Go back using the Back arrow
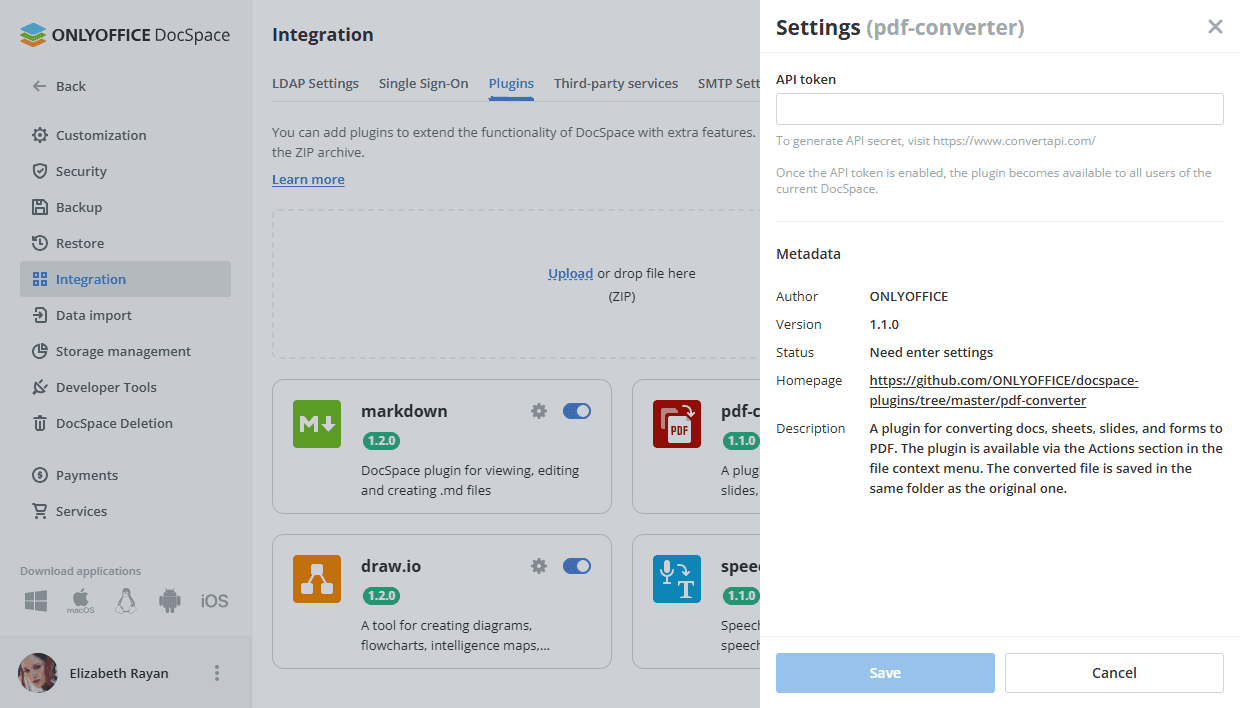The image size is (1240, 708). tap(59, 86)
